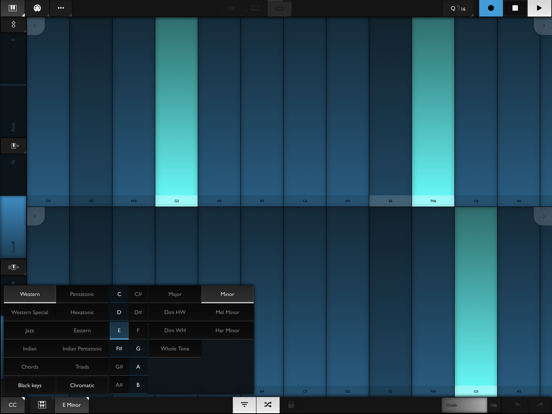Screen dimensions: 552x414
Task: Click the shuffle arrows icon in bottom bar
Action: click(x=268, y=405)
